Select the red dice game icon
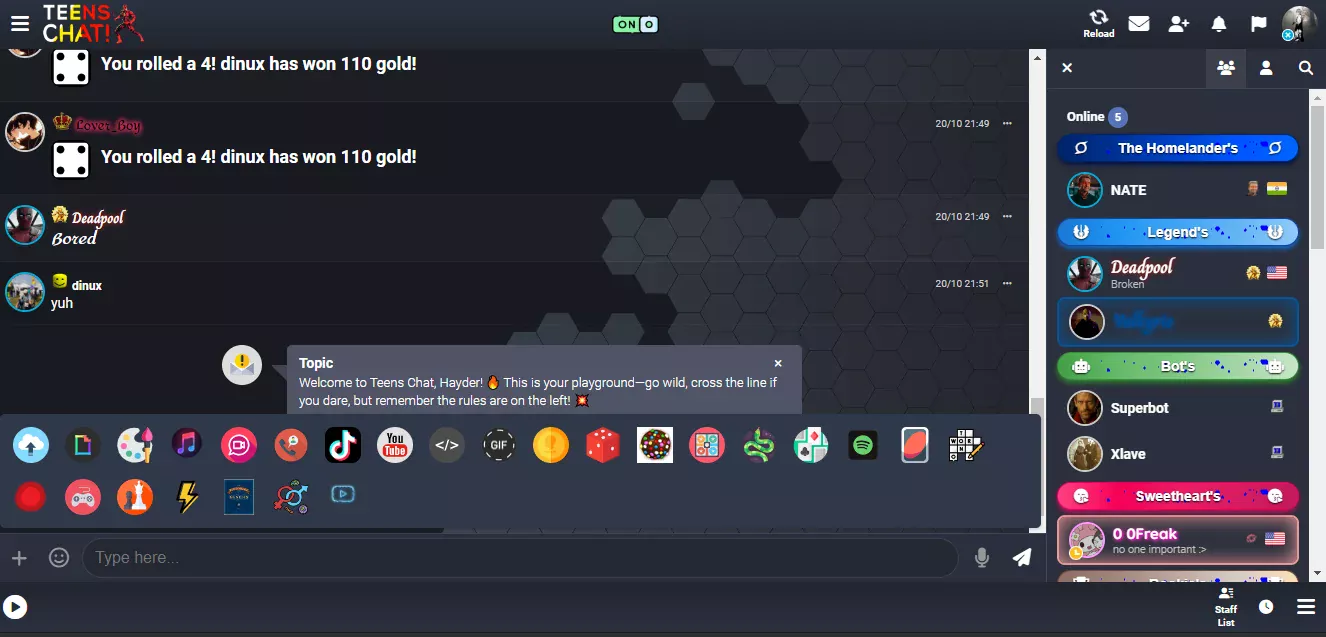1326x637 pixels. tap(603, 445)
